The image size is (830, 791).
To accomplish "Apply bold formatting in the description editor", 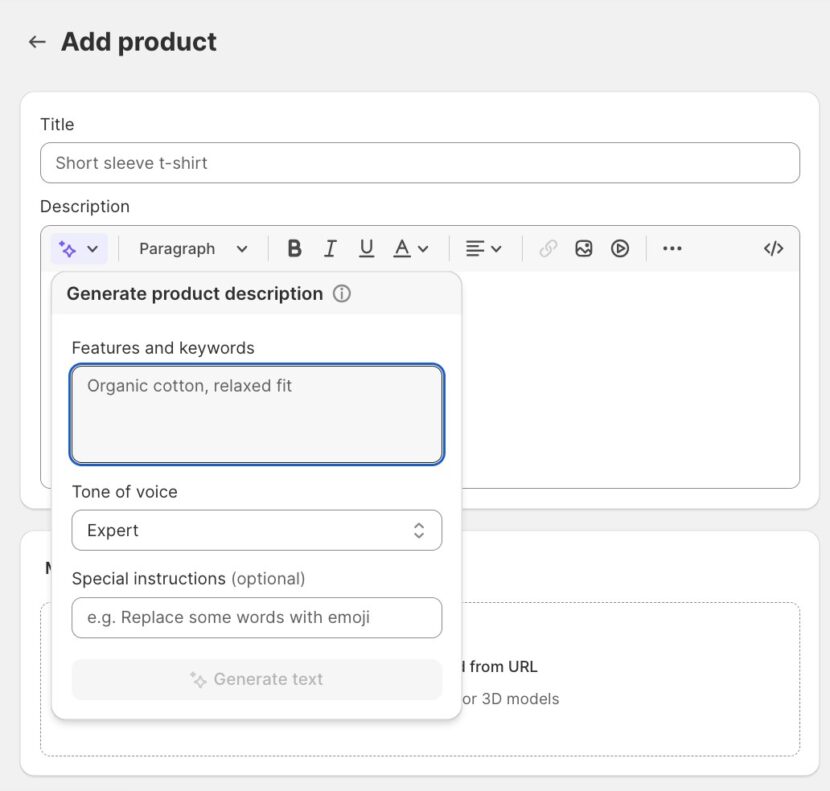I will (294, 248).
